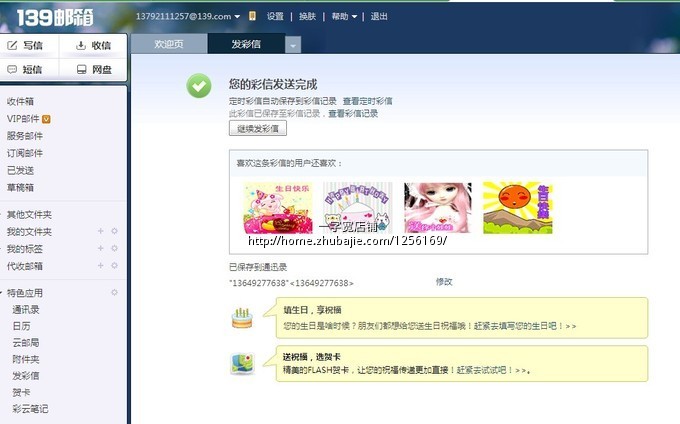Screen dimensions: 680x424
Task: Open the 查看彩信记录 link
Action: 353,114
